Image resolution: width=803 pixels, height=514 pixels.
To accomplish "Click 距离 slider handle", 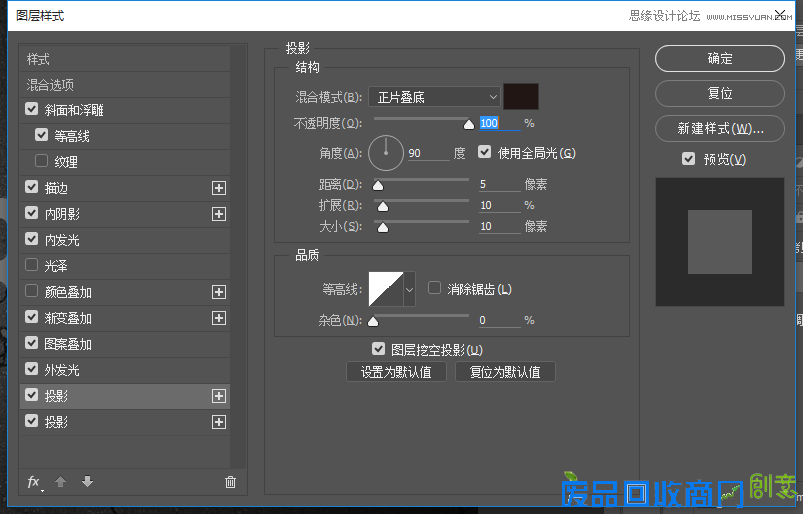I will (x=378, y=185).
